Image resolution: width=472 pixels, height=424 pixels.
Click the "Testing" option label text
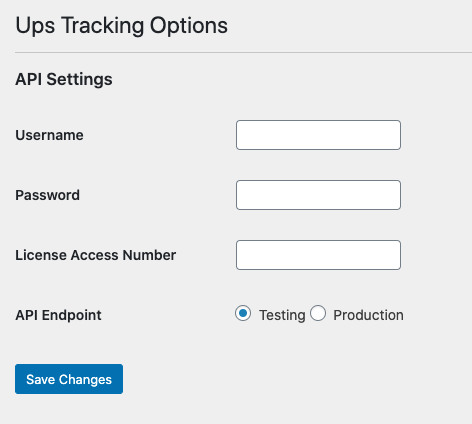tap(282, 315)
